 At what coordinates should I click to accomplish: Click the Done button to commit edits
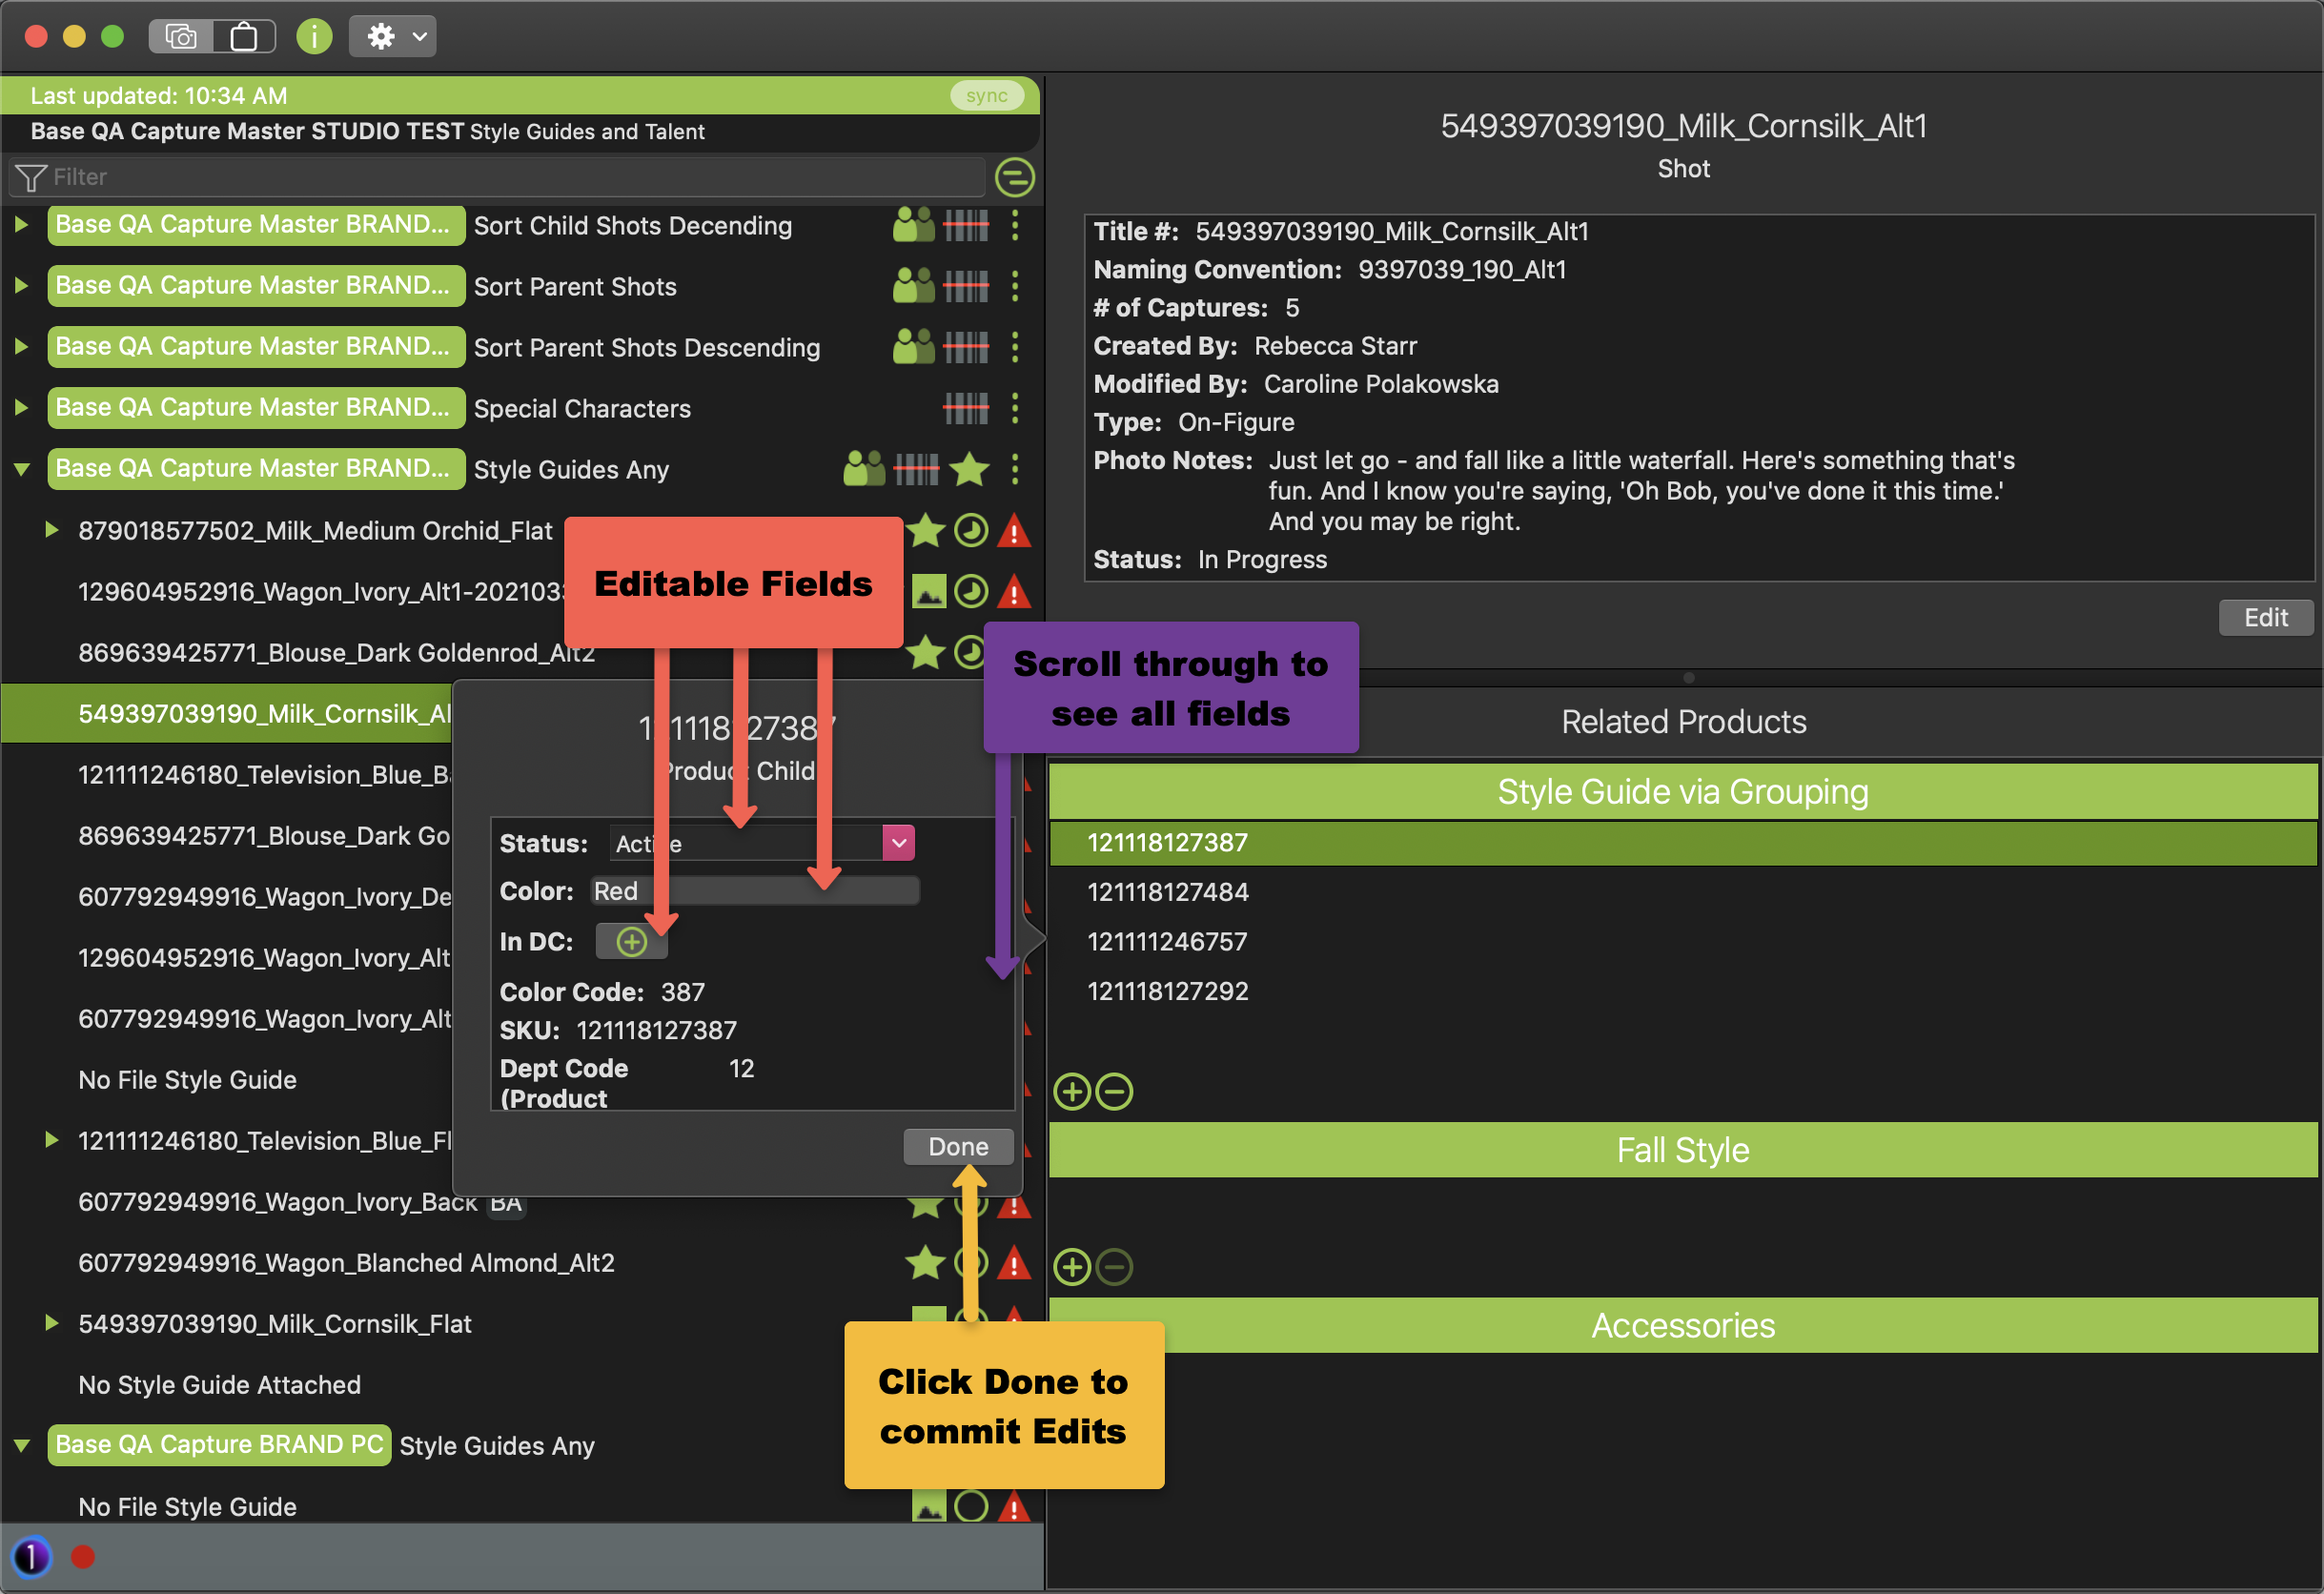[x=957, y=1147]
